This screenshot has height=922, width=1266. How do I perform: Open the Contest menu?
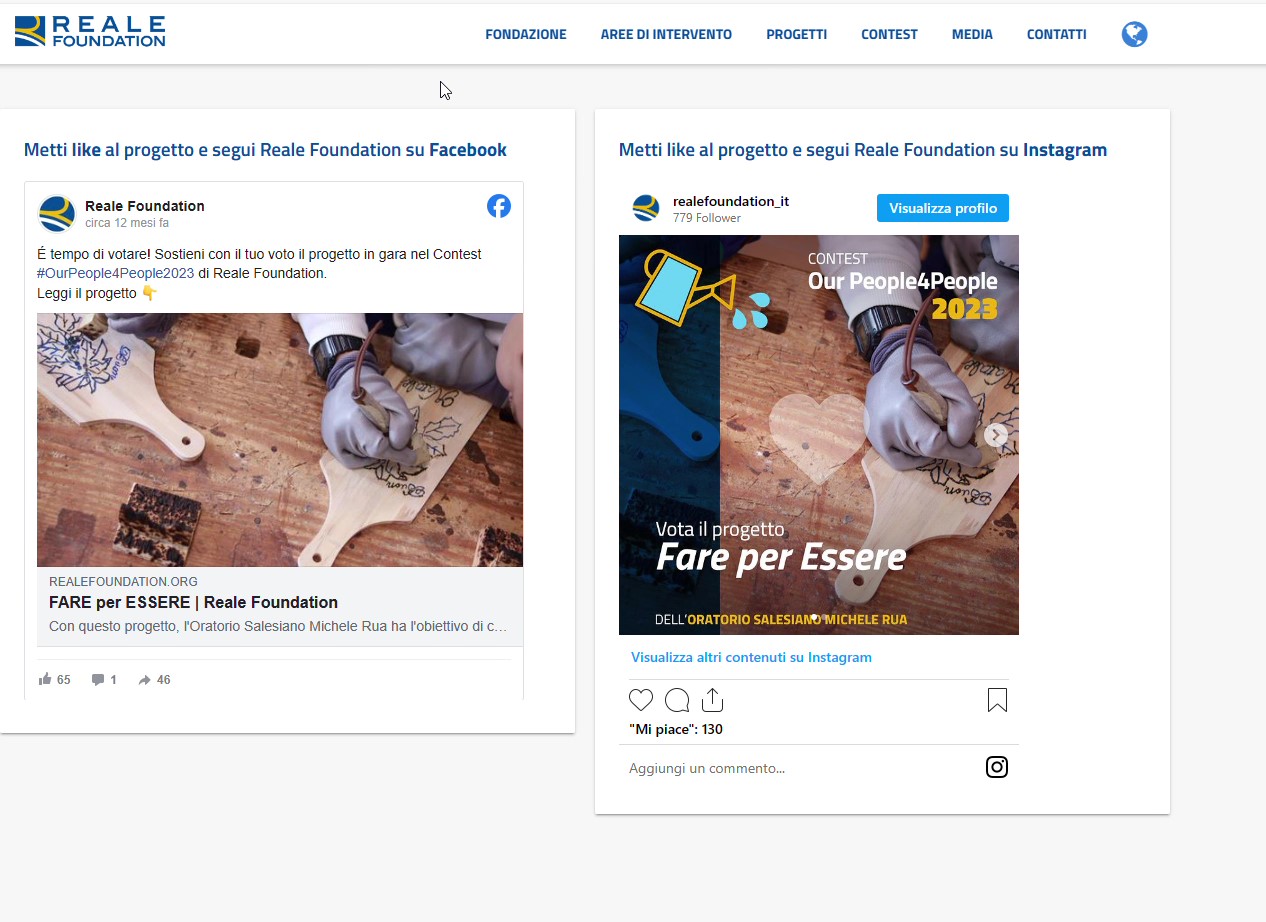[x=889, y=34]
